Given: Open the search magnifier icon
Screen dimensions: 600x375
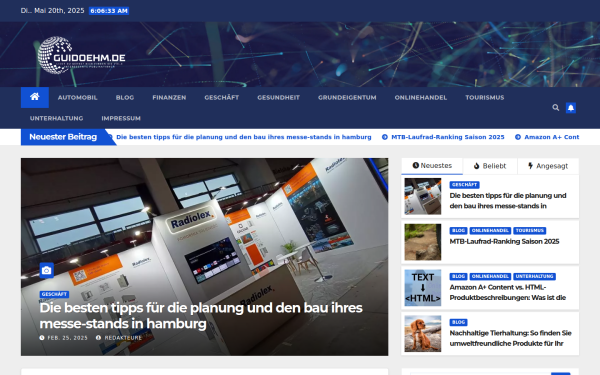Looking at the screenshot, I should click(556, 108).
